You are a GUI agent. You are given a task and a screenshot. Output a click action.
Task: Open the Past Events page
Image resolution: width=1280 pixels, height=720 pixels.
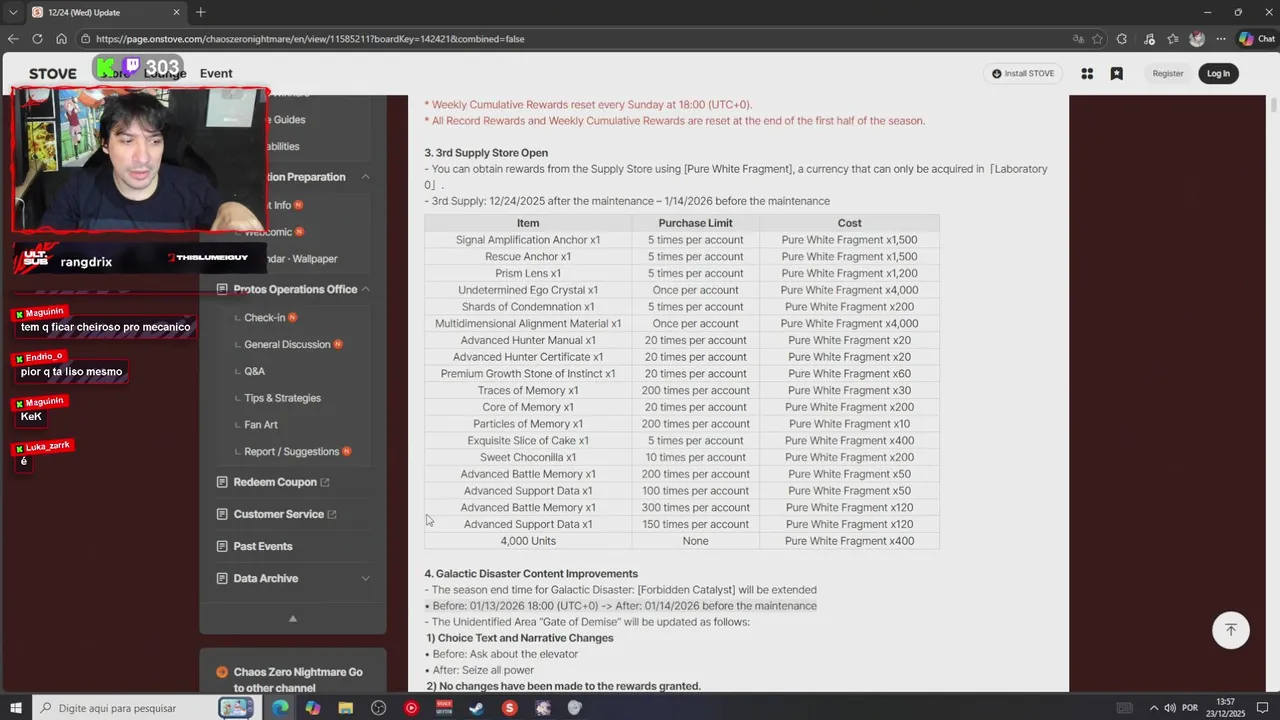[x=262, y=546]
